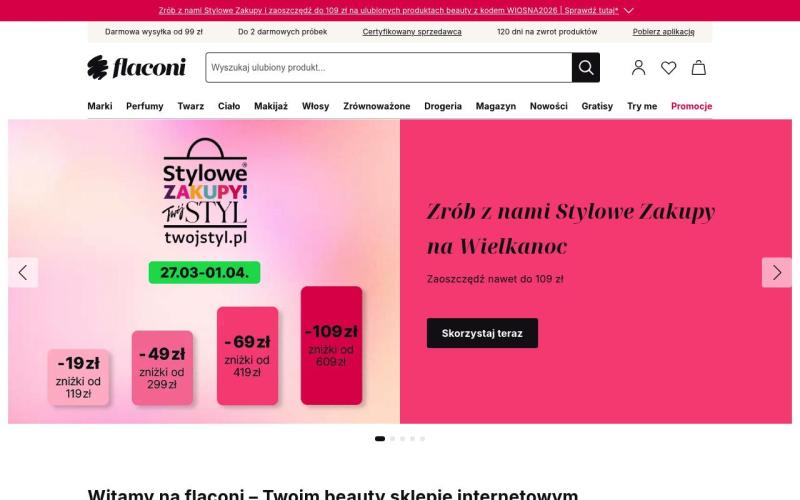Click the Certyfikowany sprzedawca link

[412, 32]
